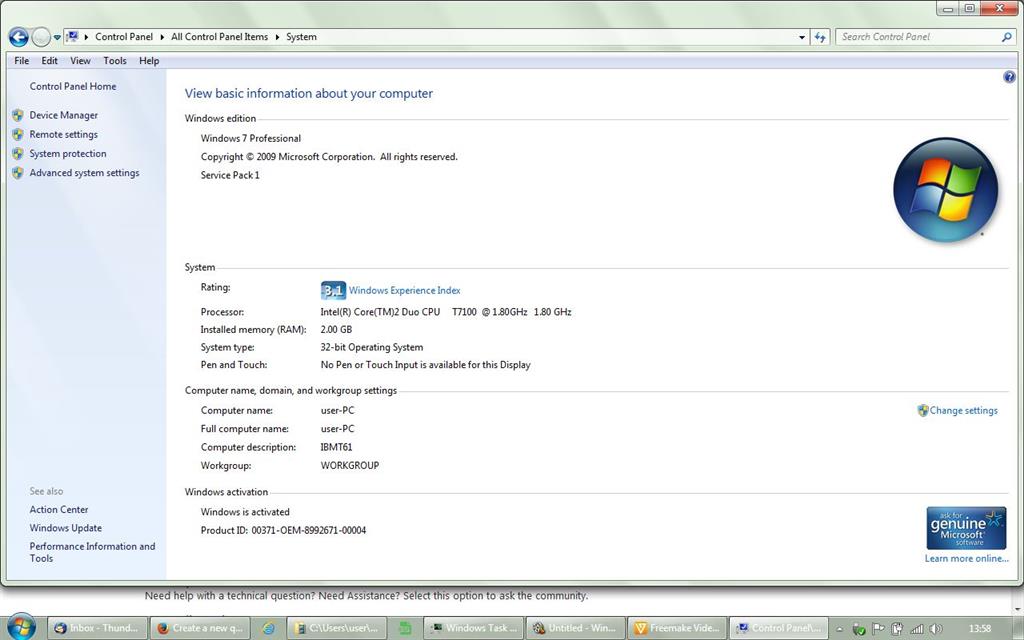Open the address bar history dropdown
Screen dimensions: 1024x640
click(x=802, y=37)
